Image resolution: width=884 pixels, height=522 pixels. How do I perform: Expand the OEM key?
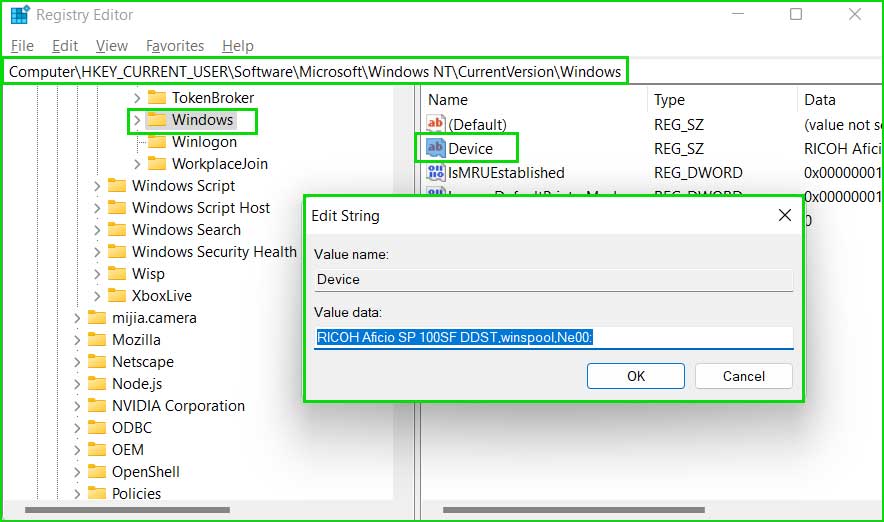(77, 450)
